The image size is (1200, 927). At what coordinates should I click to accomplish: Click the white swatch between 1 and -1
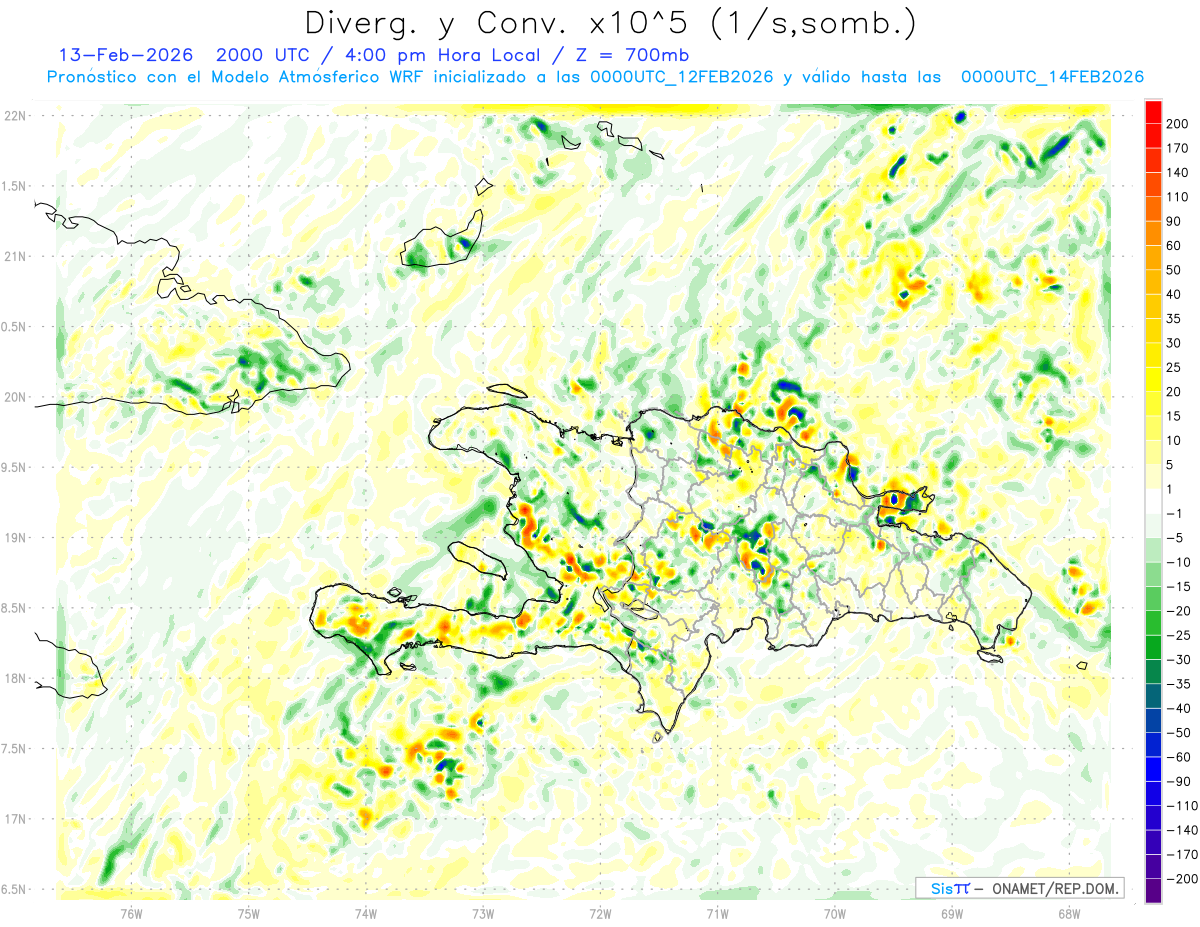pos(1153,501)
